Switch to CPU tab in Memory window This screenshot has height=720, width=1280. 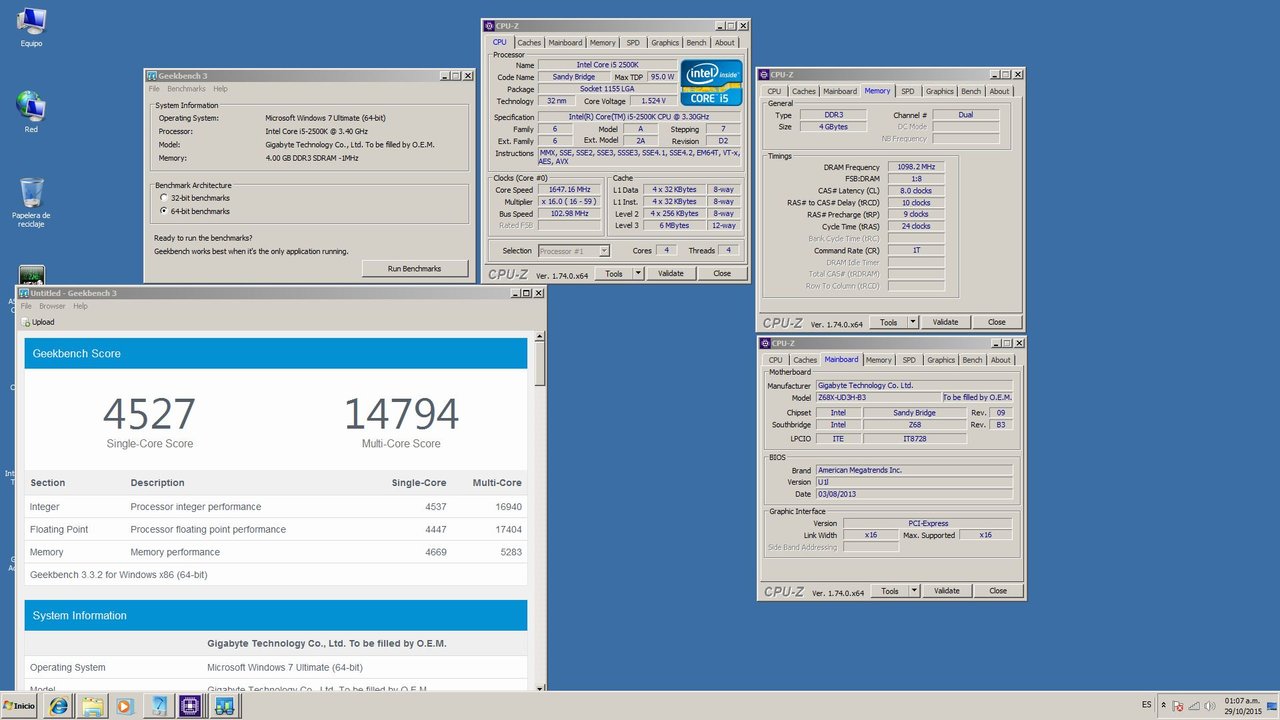click(774, 91)
